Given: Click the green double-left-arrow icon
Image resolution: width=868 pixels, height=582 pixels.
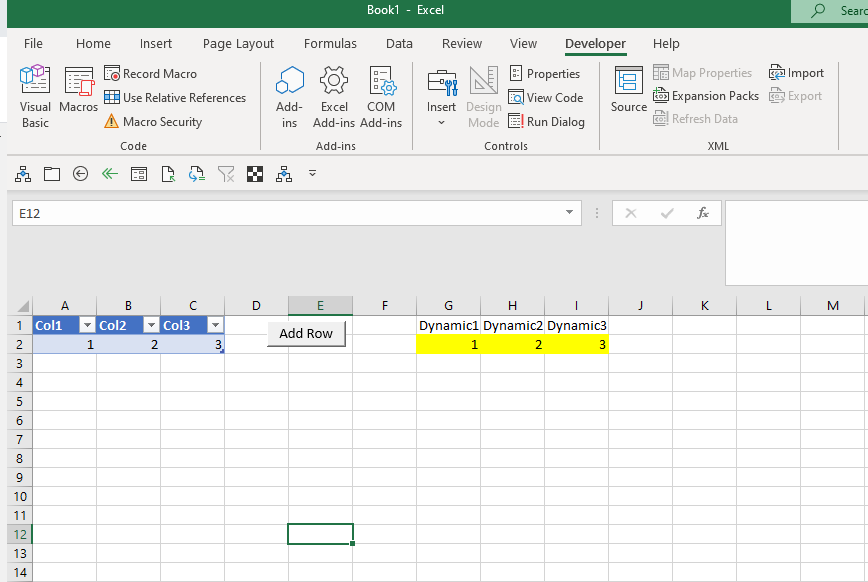Looking at the screenshot, I should pos(110,174).
